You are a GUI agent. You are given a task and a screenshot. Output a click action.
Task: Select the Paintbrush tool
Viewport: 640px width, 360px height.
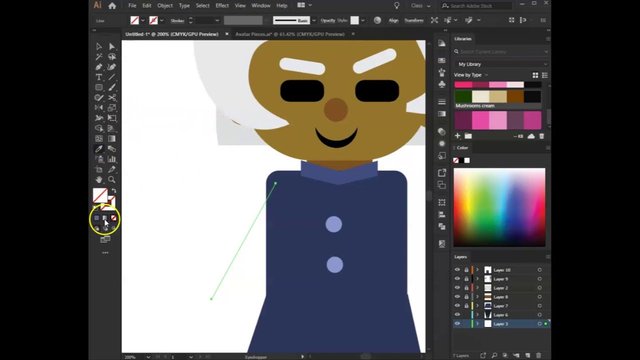tap(112, 87)
